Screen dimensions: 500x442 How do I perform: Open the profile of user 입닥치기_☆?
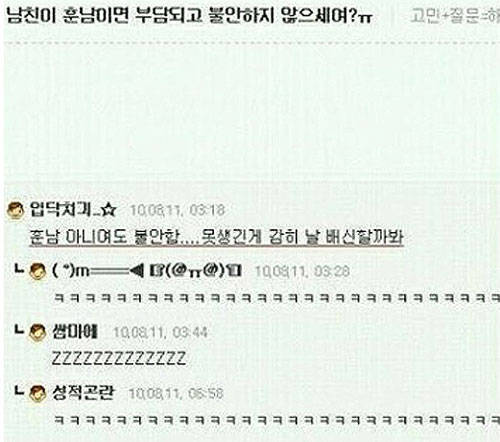[73, 210]
